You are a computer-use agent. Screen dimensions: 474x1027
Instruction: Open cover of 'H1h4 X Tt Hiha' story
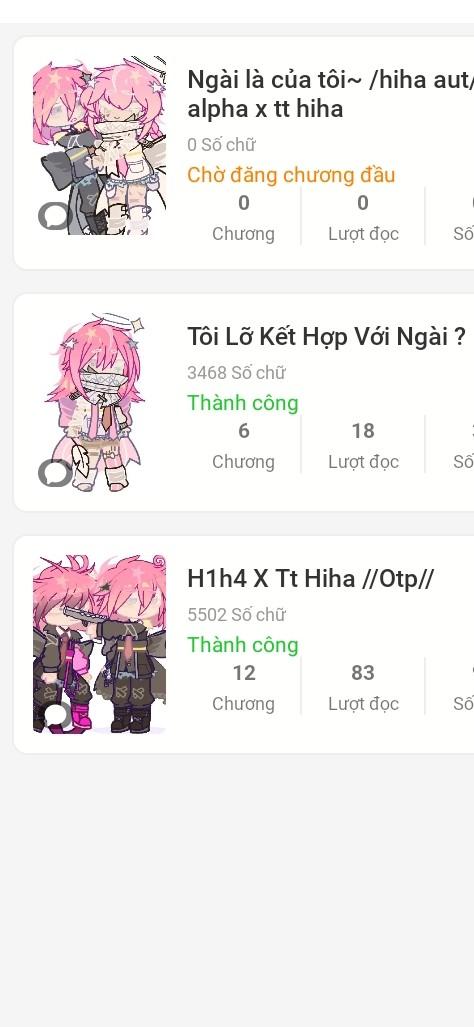tap(100, 644)
